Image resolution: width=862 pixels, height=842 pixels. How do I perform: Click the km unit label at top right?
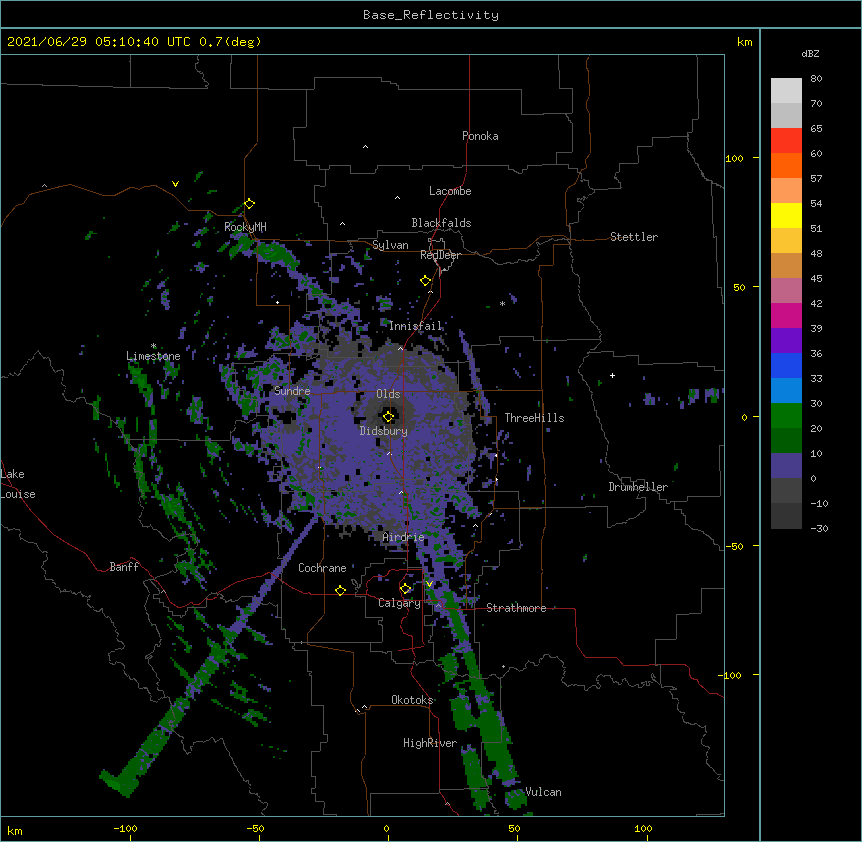[x=744, y=42]
